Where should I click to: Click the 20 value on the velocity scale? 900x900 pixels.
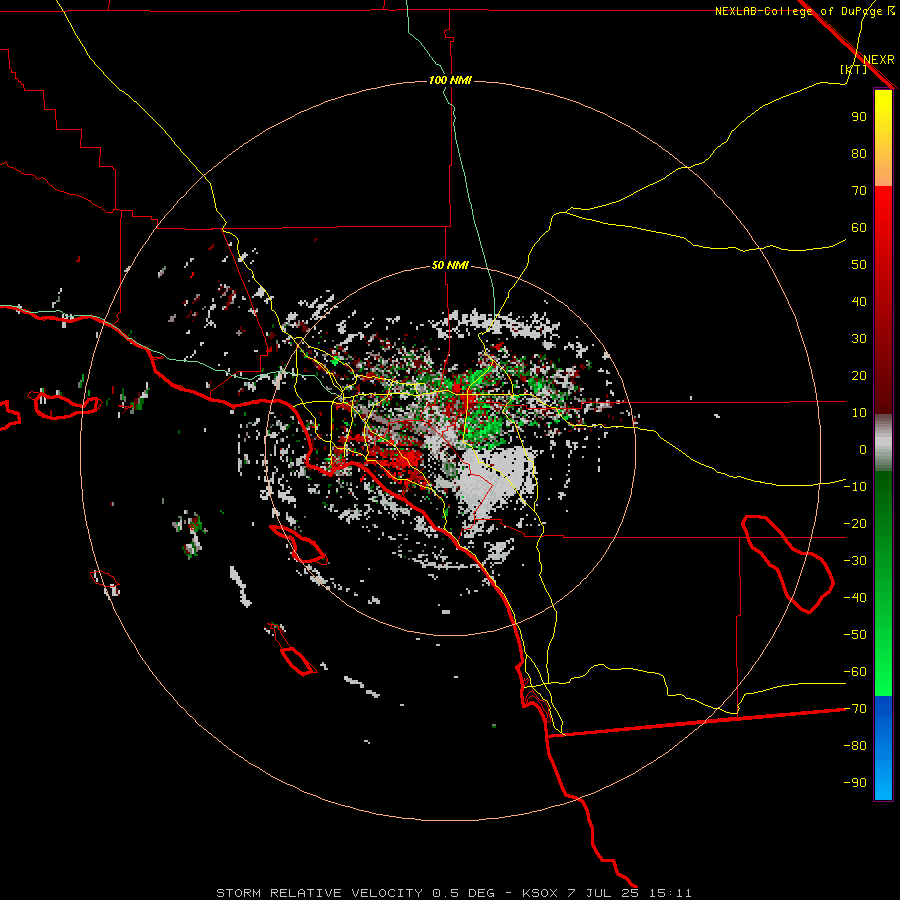[x=859, y=376]
